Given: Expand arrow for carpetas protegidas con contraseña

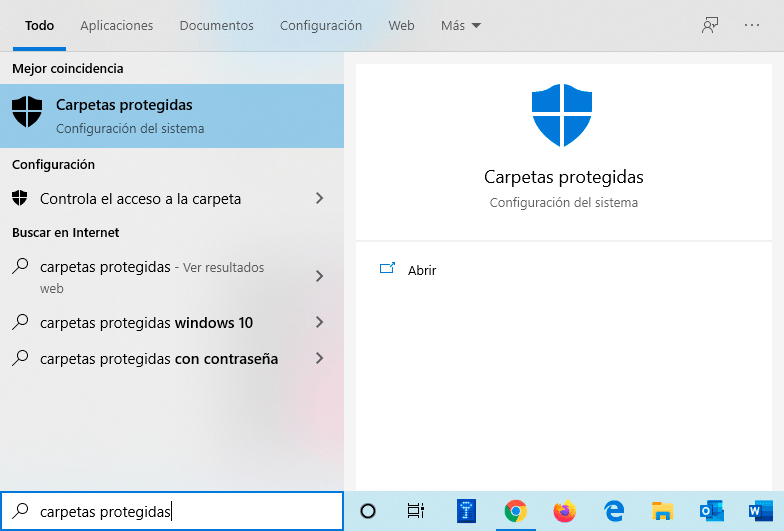Looking at the screenshot, I should coord(320,358).
